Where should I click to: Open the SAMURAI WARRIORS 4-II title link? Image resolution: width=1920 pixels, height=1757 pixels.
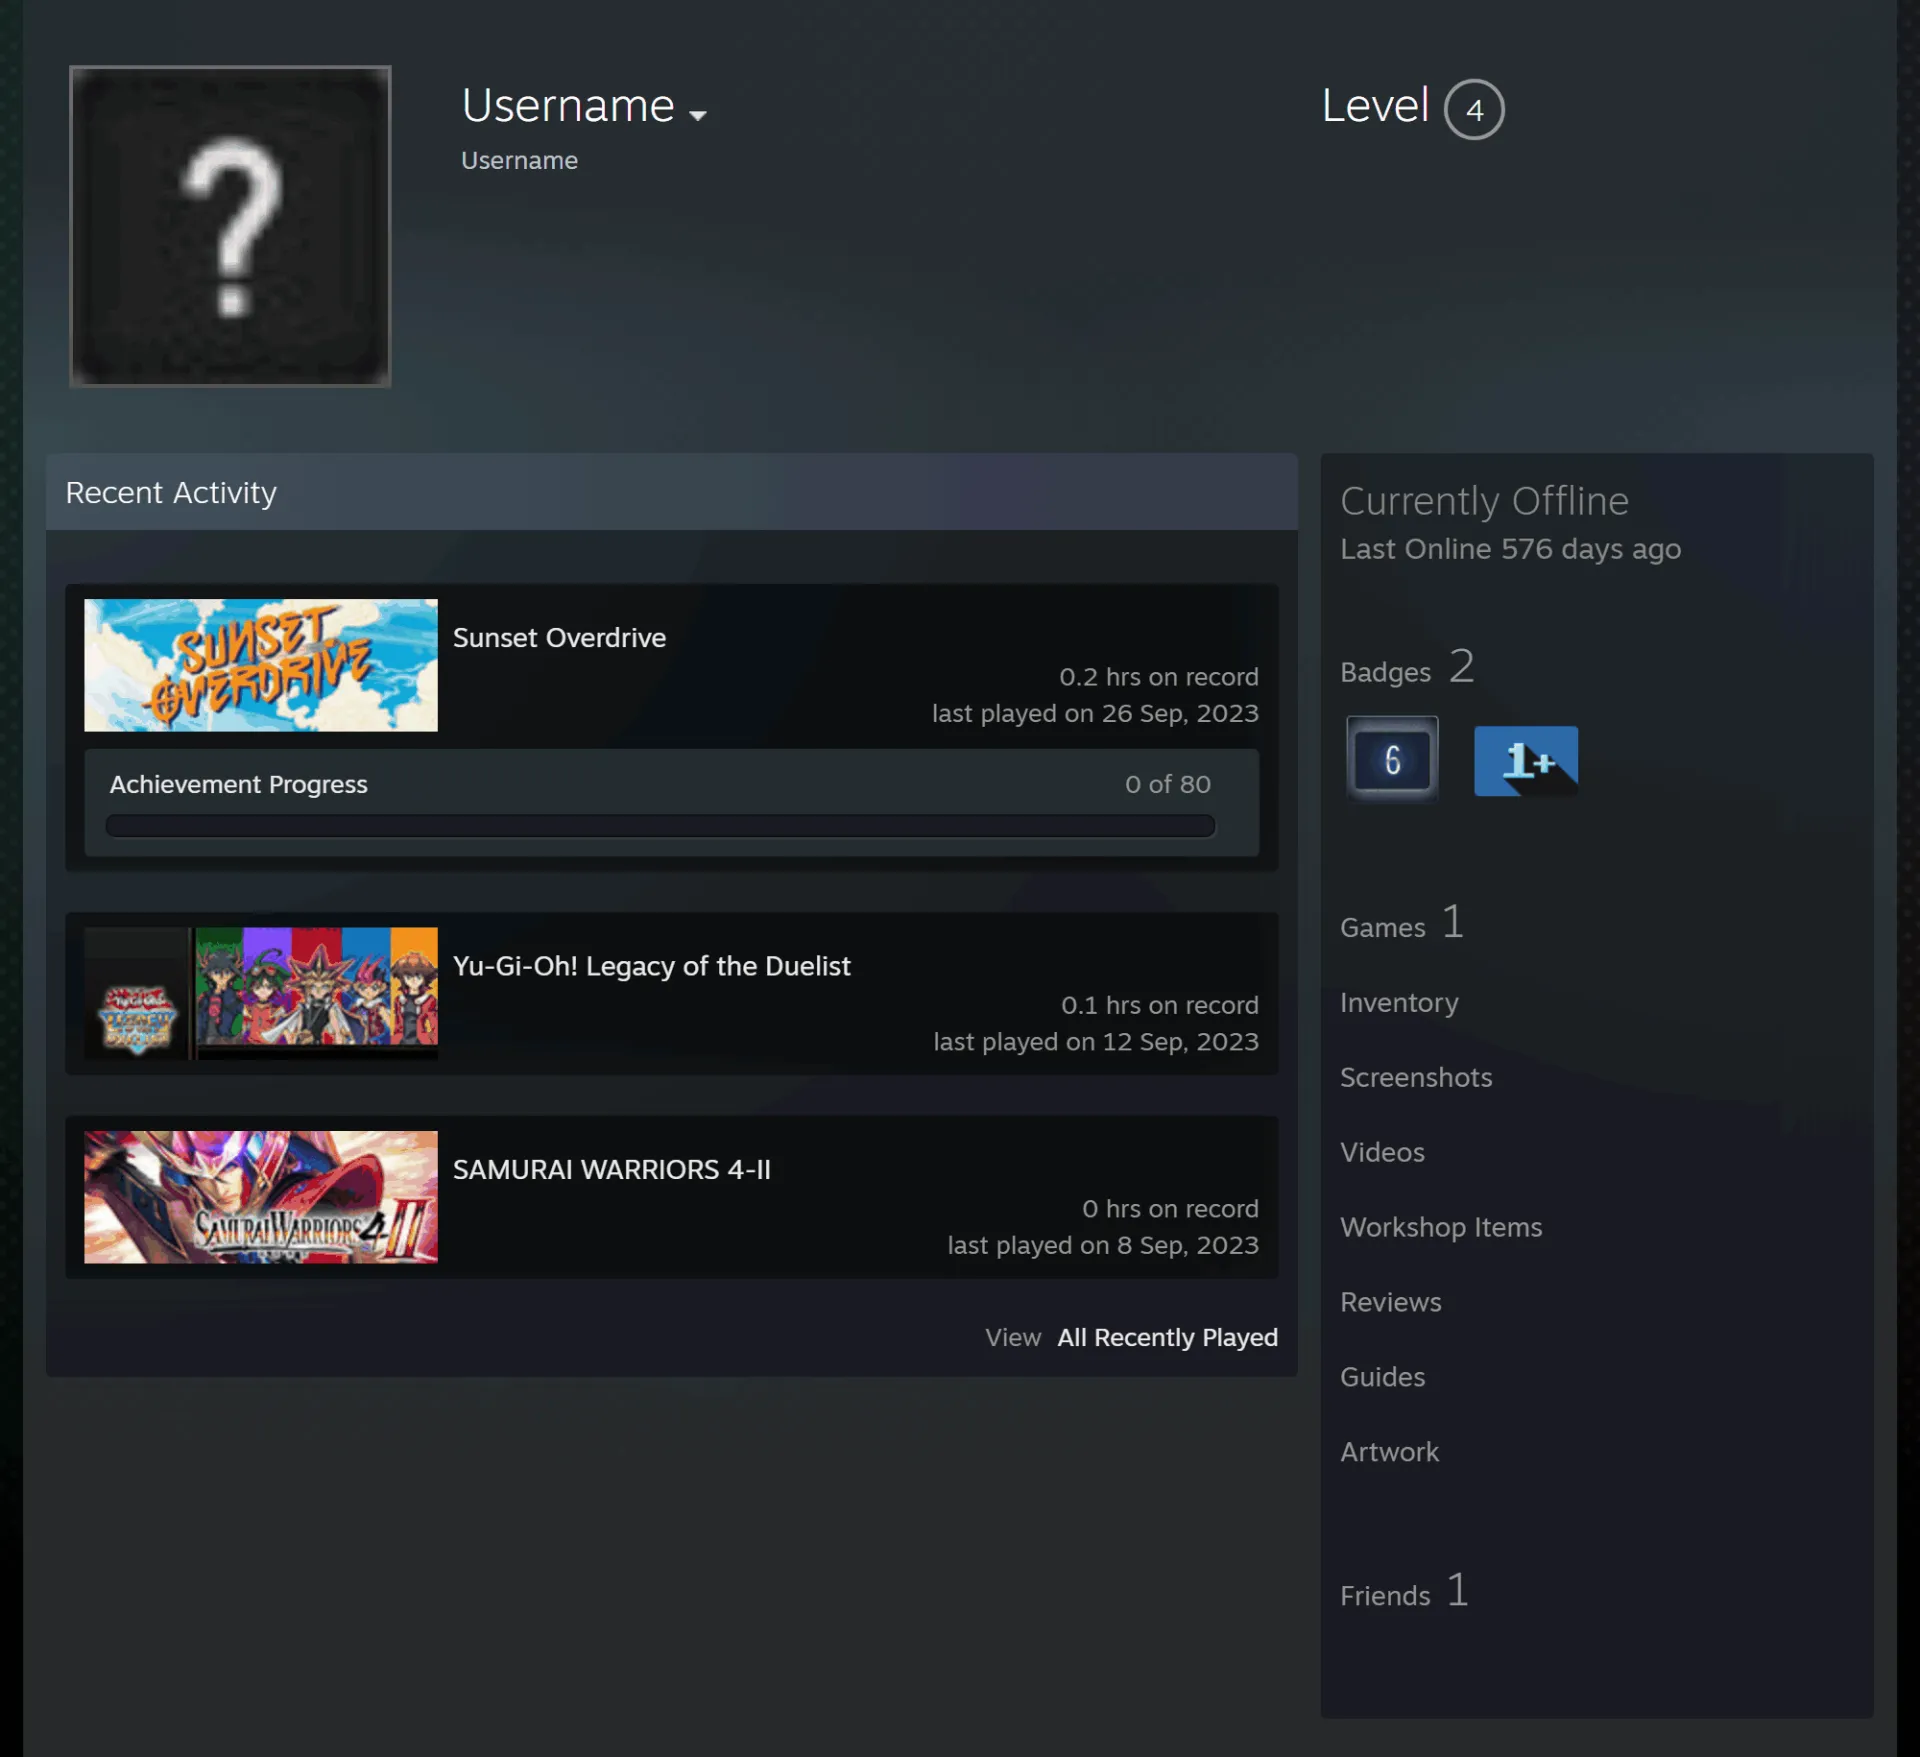click(x=612, y=1169)
